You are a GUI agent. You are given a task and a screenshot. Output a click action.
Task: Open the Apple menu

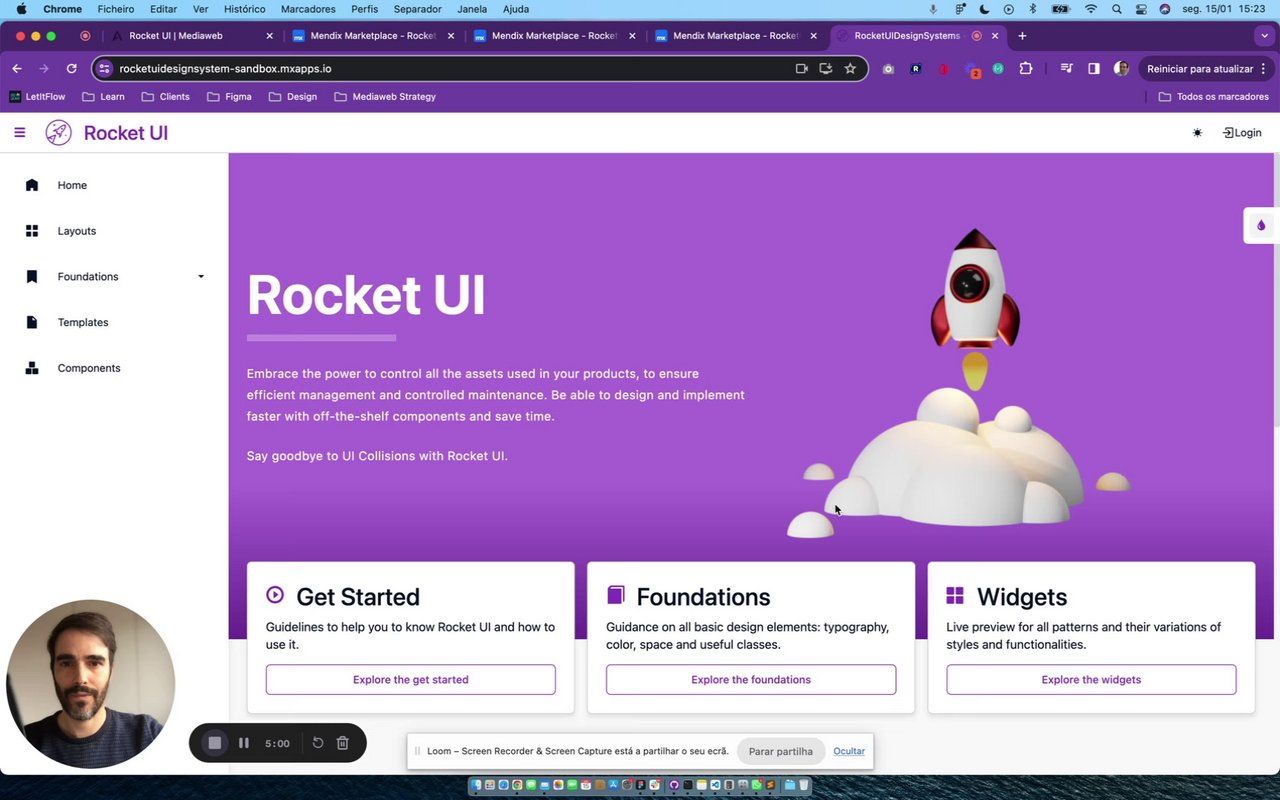coord(21,9)
